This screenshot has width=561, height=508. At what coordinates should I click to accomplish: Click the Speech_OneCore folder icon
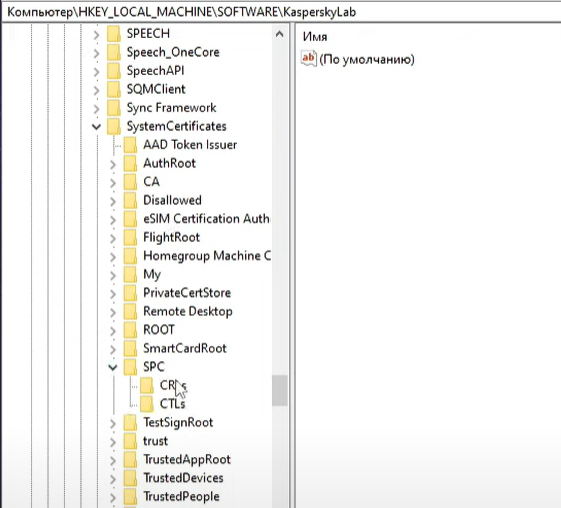114,52
